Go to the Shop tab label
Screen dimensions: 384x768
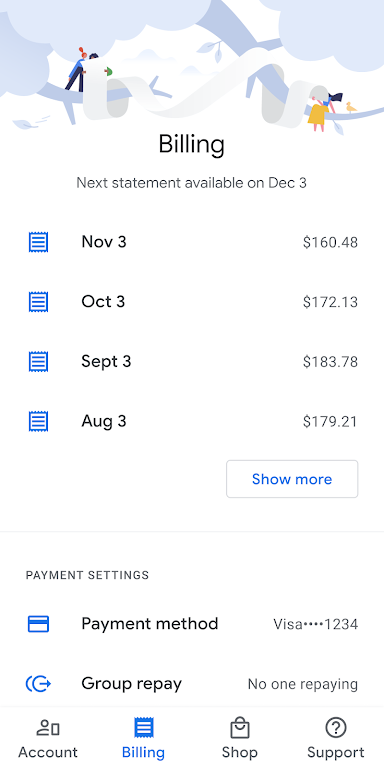[x=240, y=752]
